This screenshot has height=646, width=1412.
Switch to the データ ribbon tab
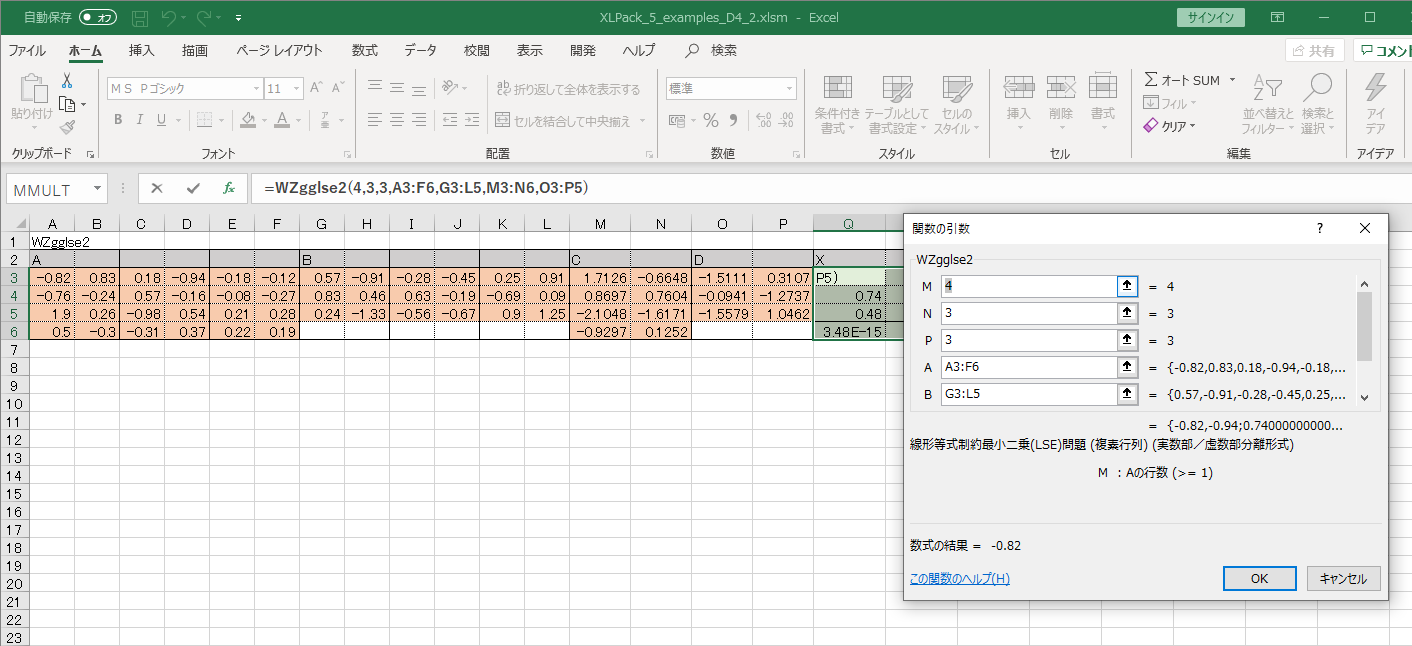(x=420, y=50)
